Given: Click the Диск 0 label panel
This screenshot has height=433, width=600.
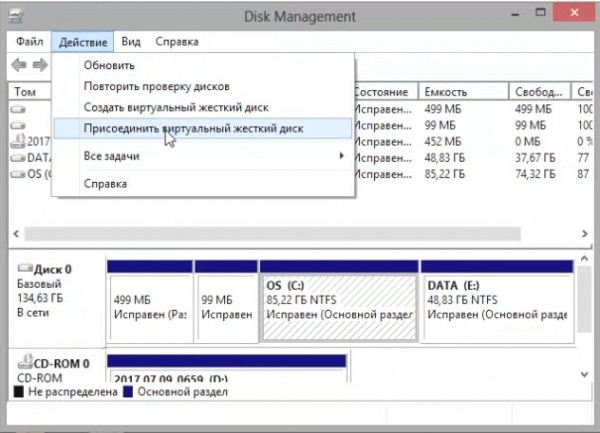Looking at the screenshot, I should pyautogui.click(x=57, y=299).
